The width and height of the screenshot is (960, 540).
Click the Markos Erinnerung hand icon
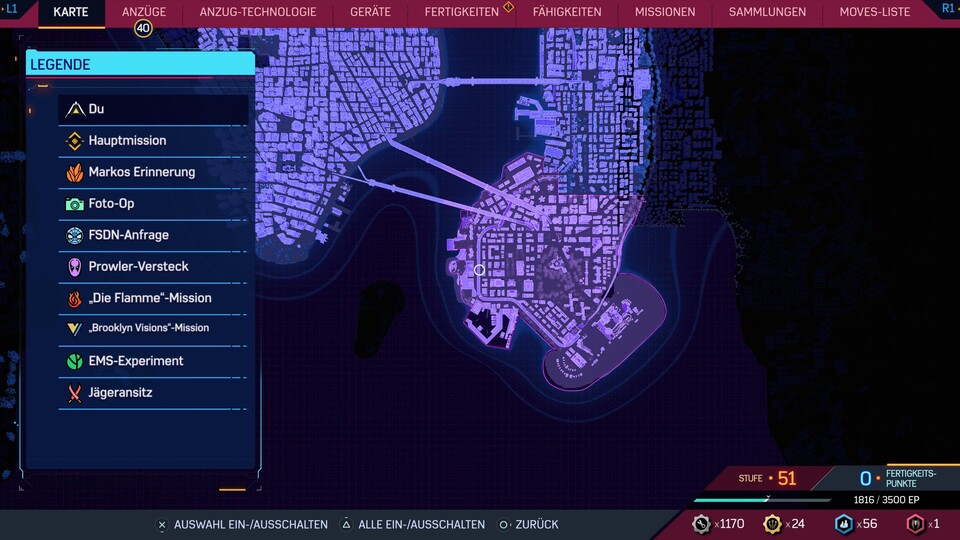coord(75,173)
